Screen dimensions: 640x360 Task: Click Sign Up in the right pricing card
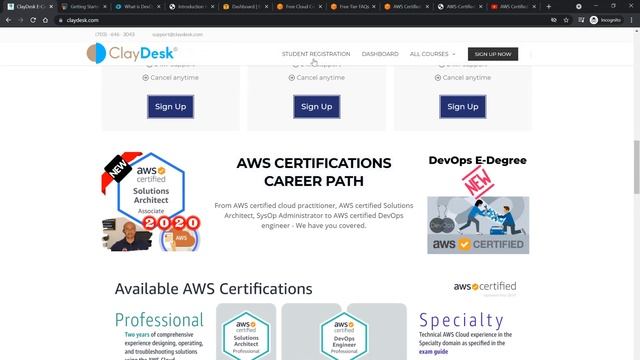tap(463, 107)
